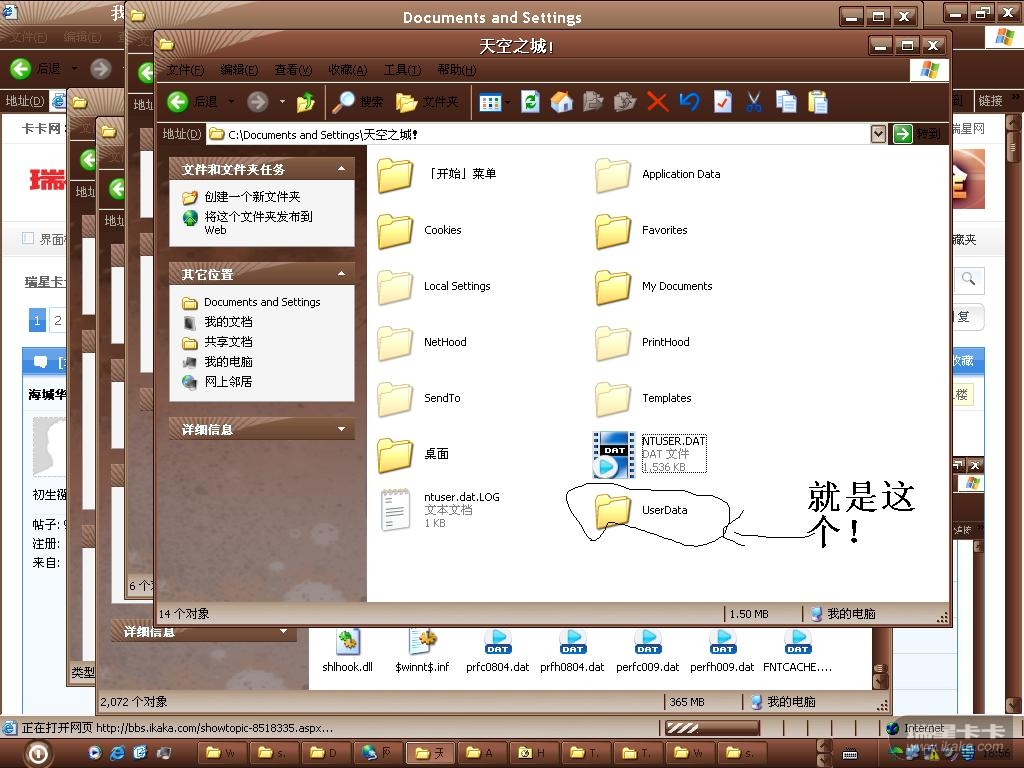The image size is (1024, 768).
Task: Click the Cut scissors icon
Action: [754, 102]
